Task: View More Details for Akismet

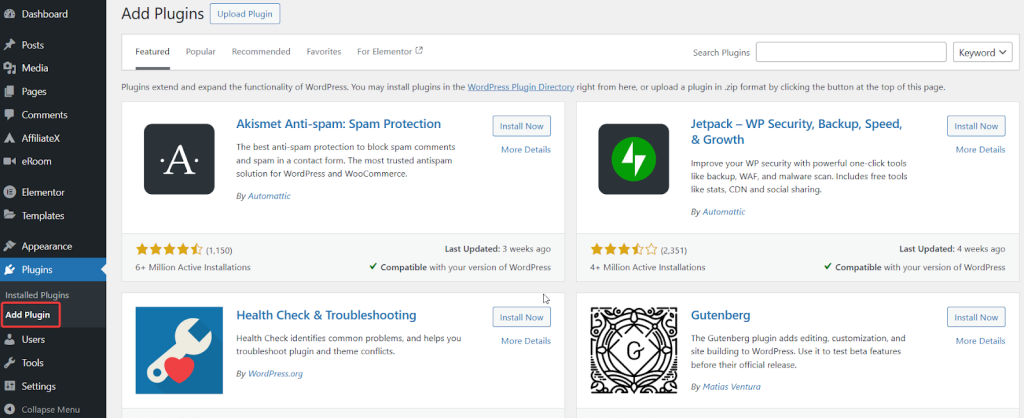Action: (x=526, y=150)
